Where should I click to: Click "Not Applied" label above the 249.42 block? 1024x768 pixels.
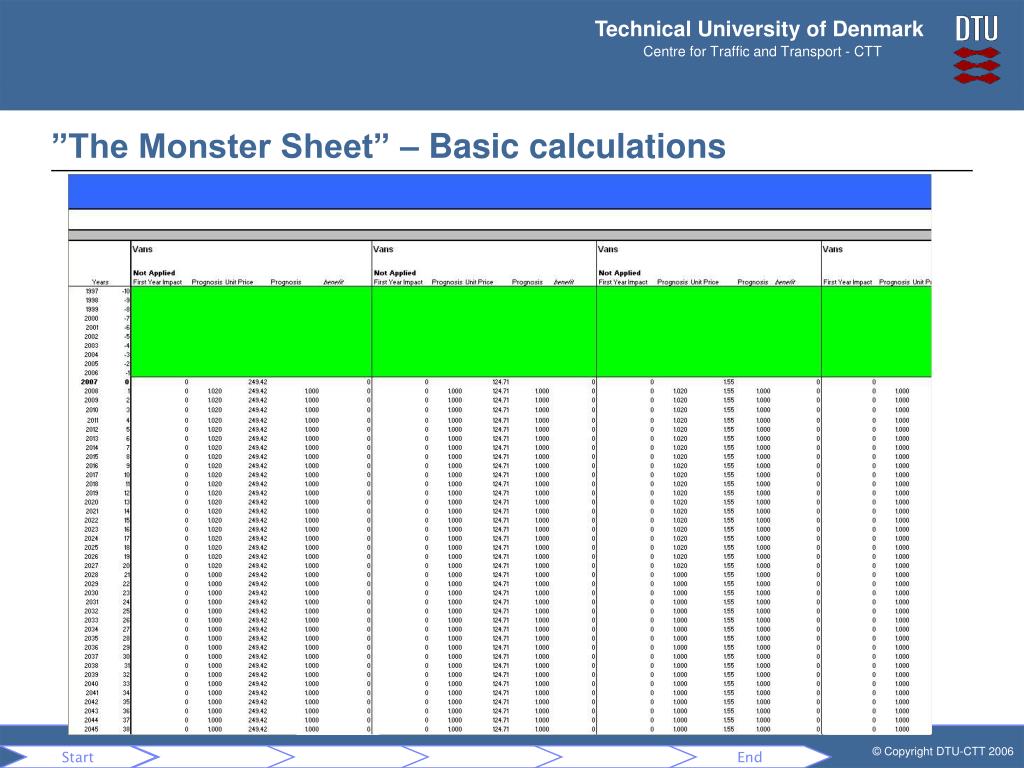tap(154, 273)
